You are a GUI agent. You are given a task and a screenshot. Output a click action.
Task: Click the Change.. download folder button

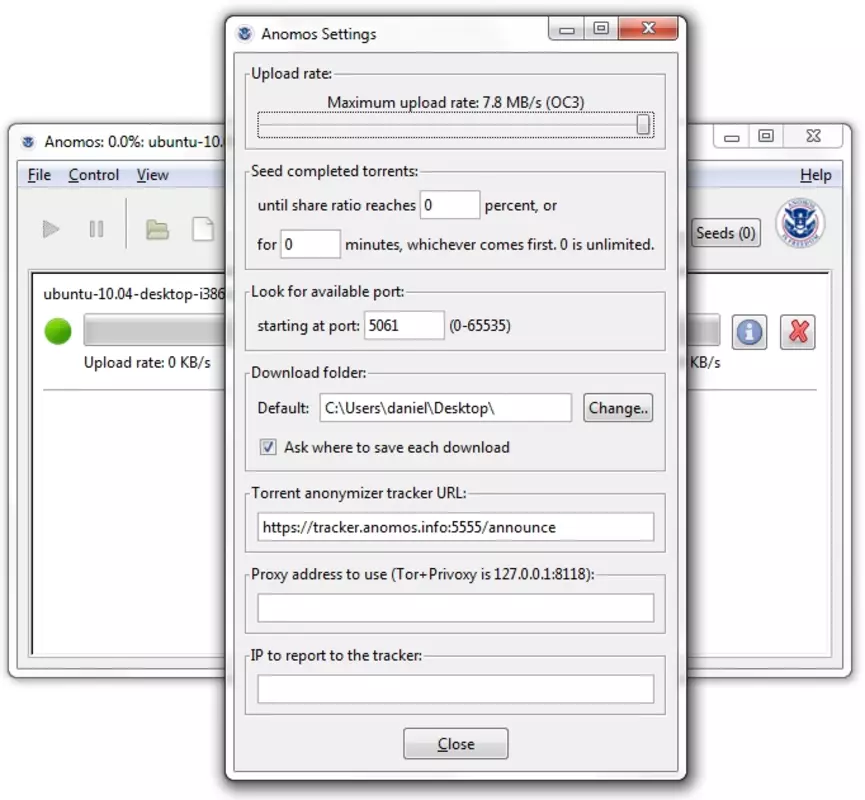[618, 408]
